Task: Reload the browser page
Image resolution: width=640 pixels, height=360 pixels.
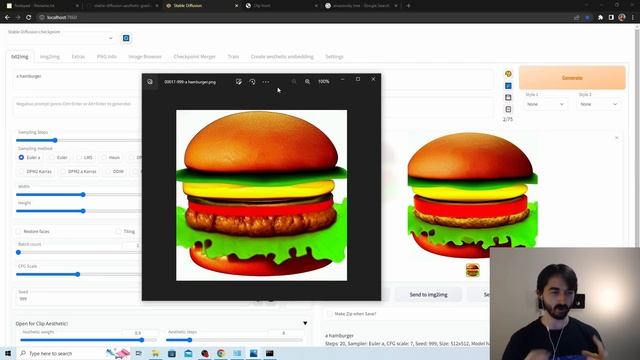Action: 29,18
